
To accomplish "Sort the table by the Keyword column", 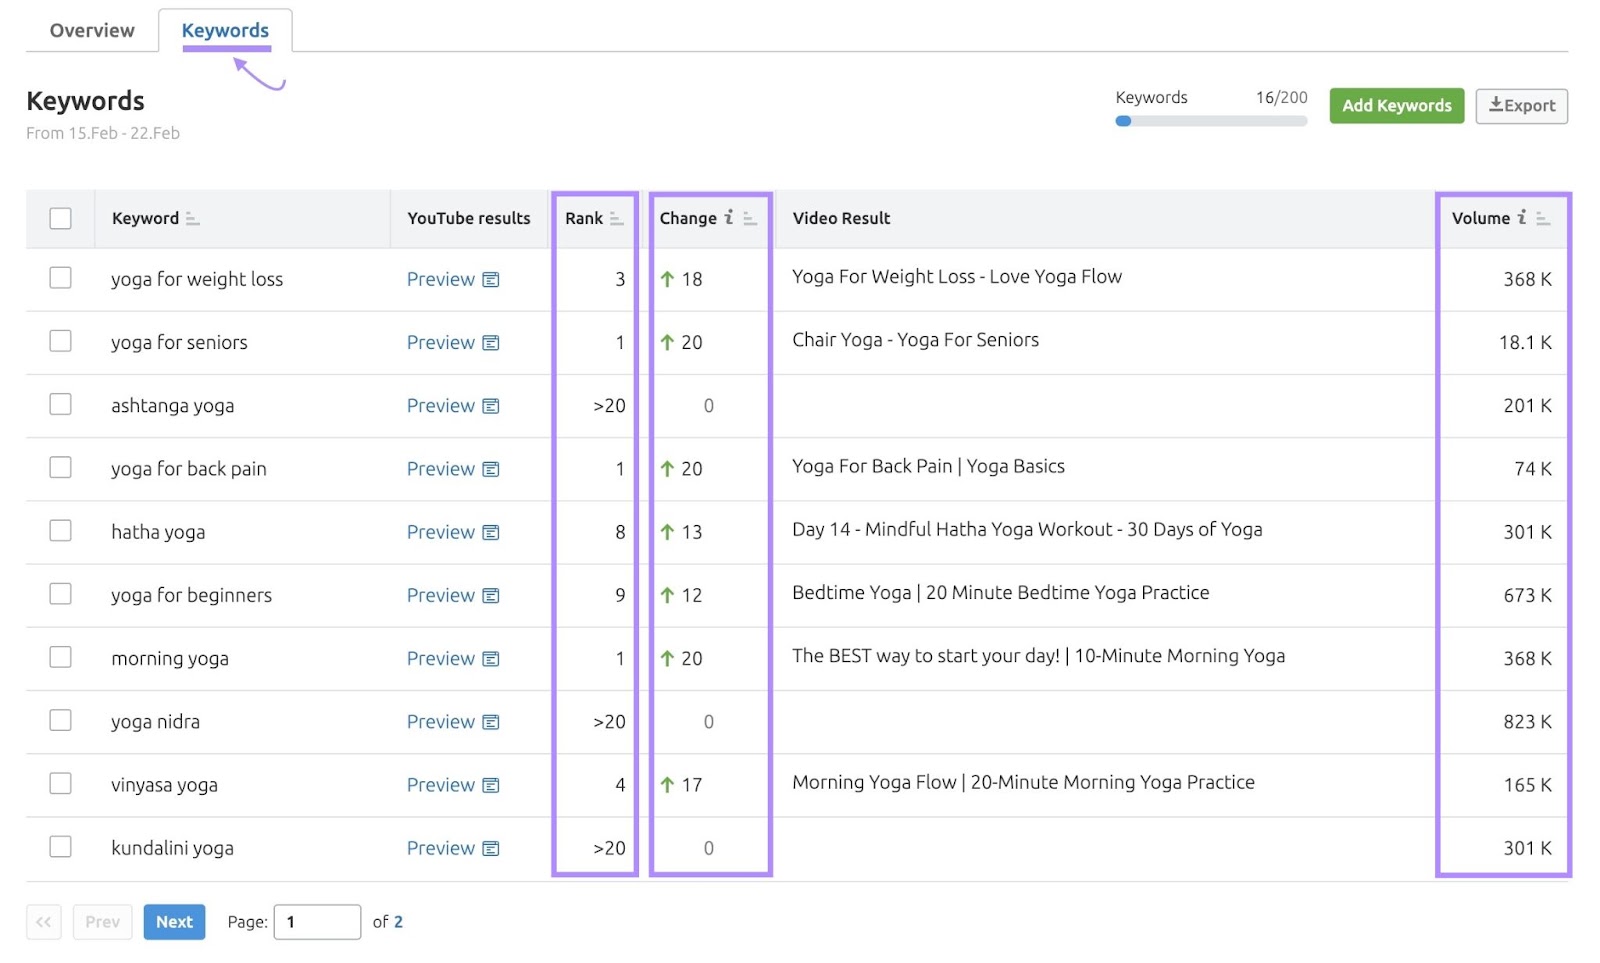I will coord(193,218).
